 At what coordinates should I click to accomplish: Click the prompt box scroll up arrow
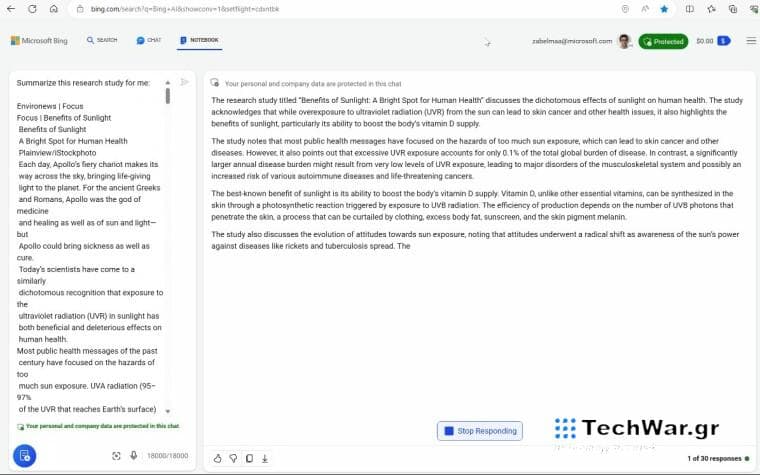pos(168,82)
